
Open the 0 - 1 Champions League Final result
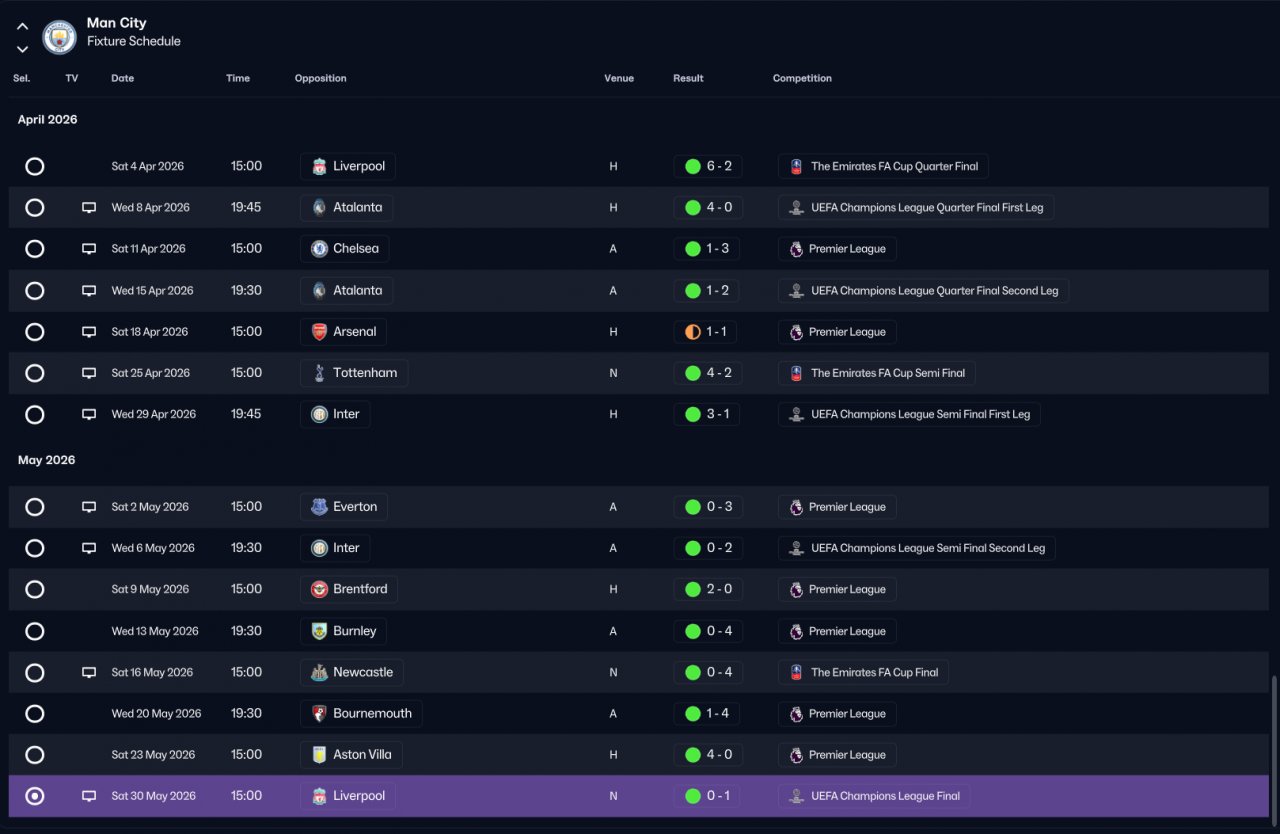[706, 796]
